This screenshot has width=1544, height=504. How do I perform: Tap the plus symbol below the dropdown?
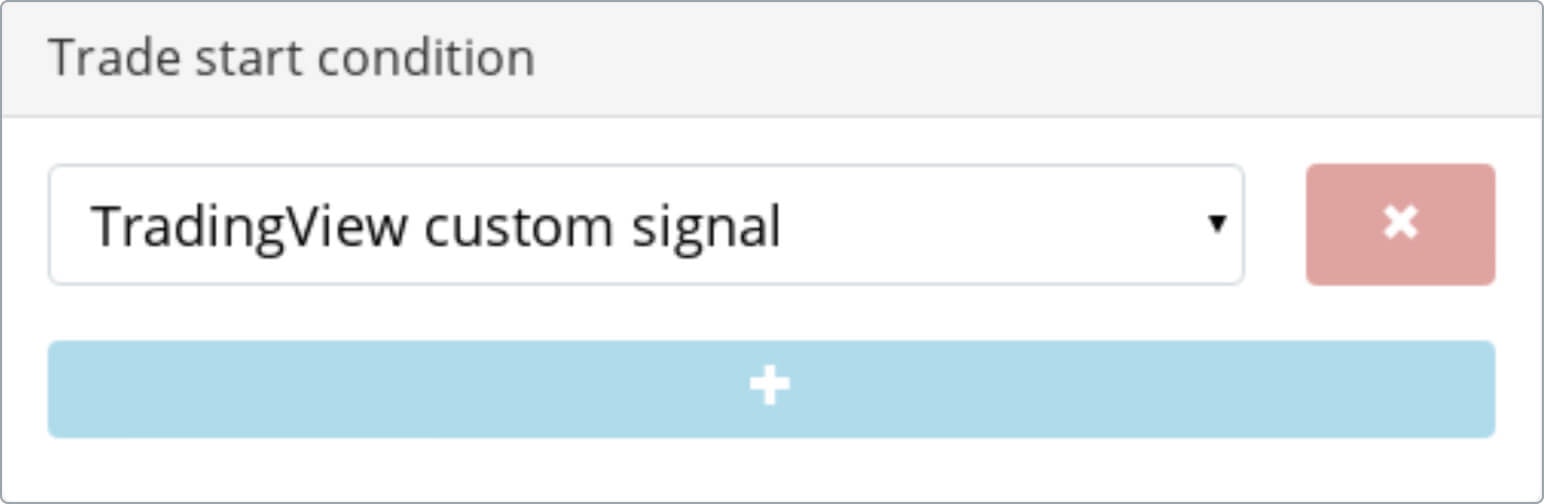click(x=770, y=386)
